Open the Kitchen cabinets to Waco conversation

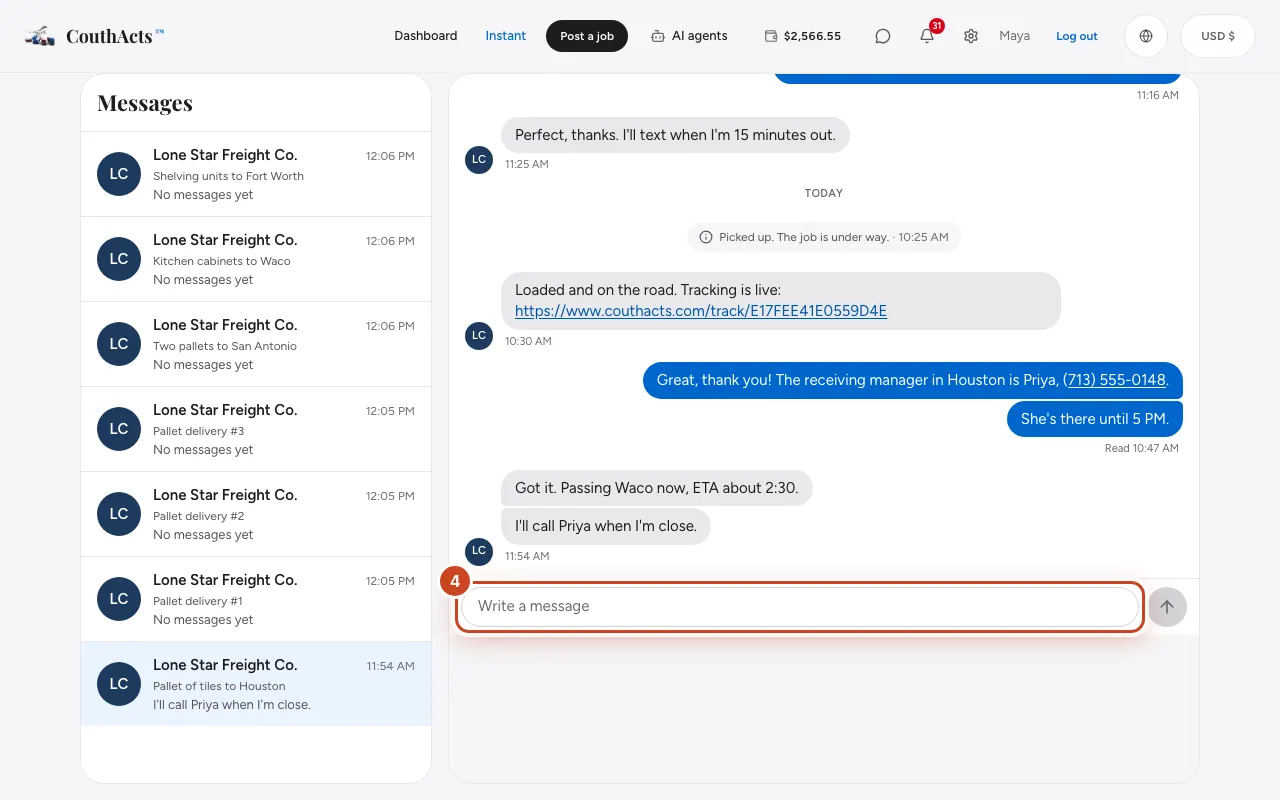coord(256,259)
